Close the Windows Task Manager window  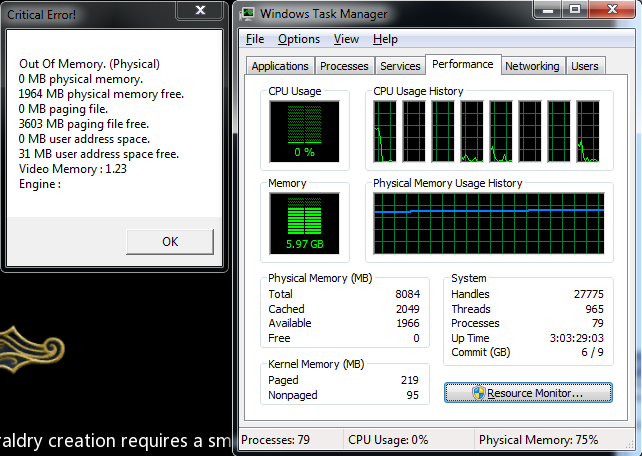[x=612, y=9]
